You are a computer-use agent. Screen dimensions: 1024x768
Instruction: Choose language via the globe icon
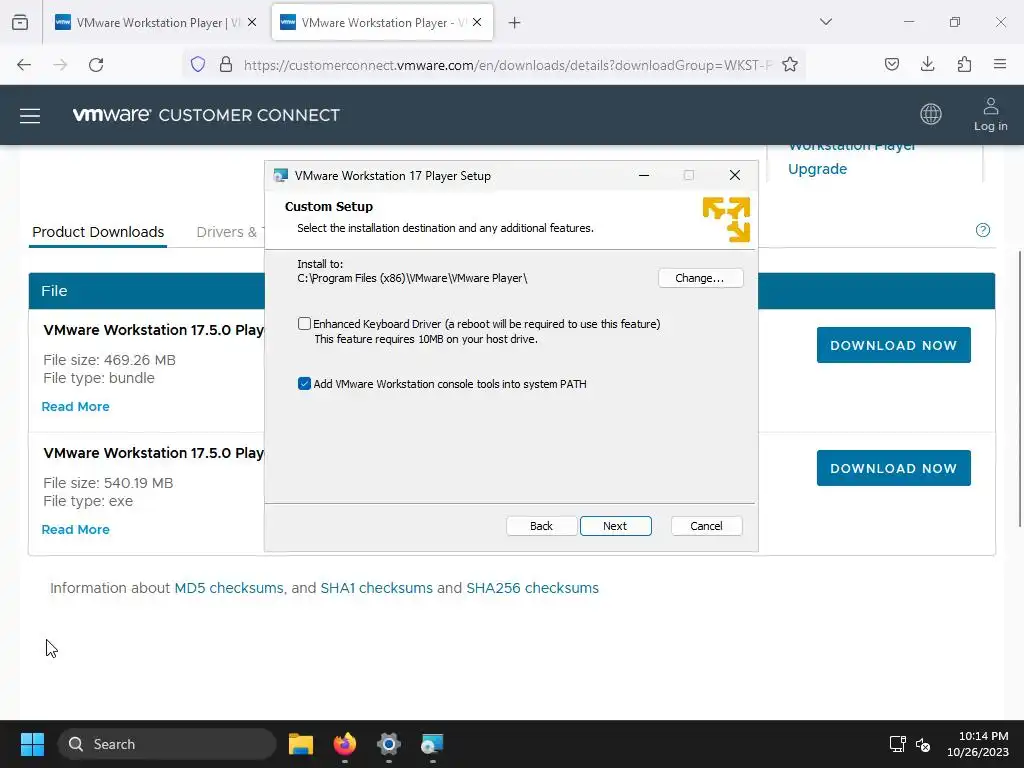(x=931, y=114)
